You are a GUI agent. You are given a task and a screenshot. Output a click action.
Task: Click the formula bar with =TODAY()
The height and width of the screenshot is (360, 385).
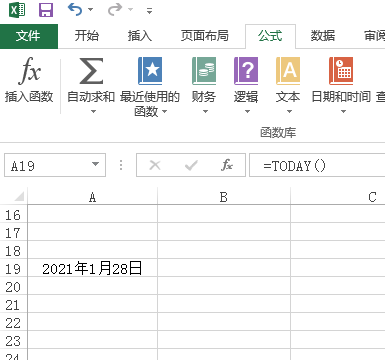[x=317, y=165]
